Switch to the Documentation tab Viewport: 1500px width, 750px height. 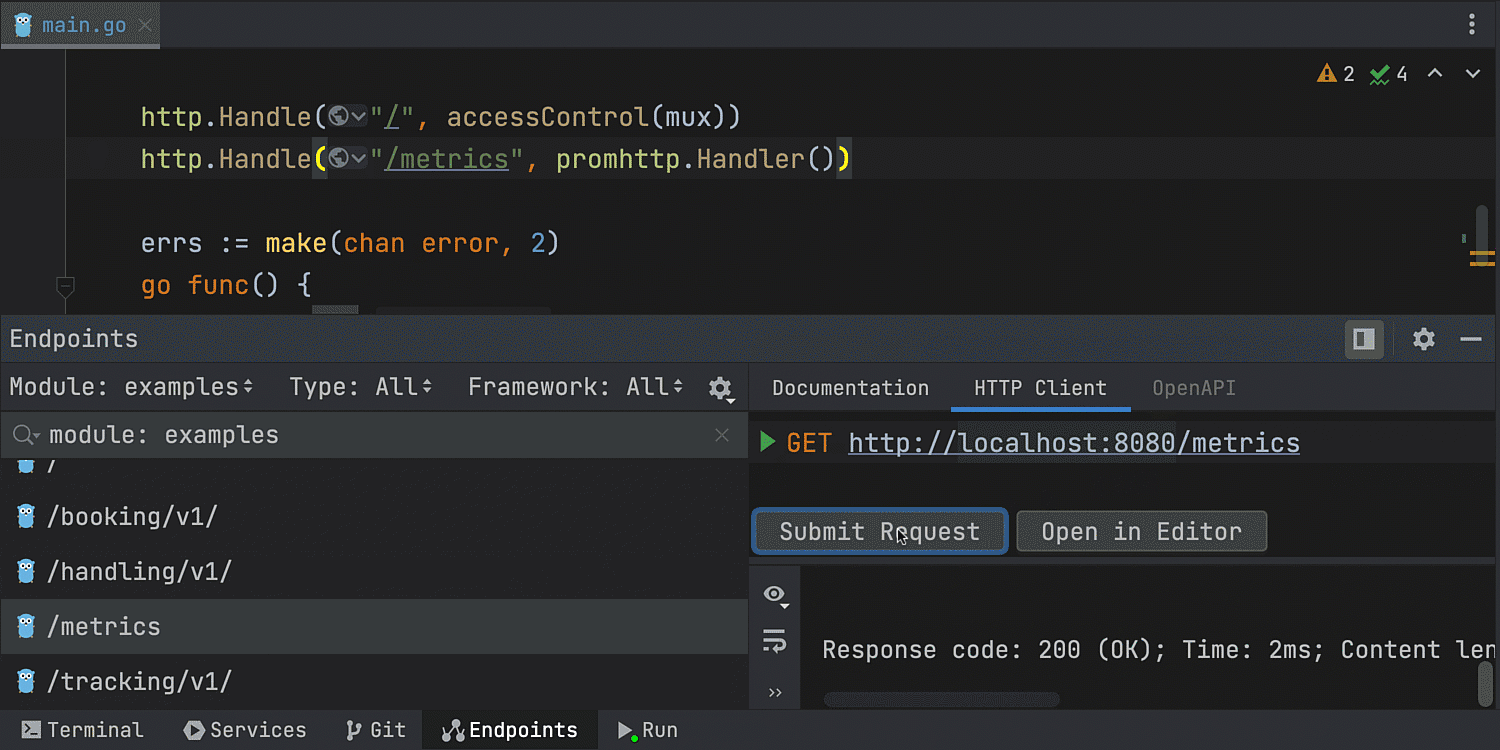click(x=850, y=388)
